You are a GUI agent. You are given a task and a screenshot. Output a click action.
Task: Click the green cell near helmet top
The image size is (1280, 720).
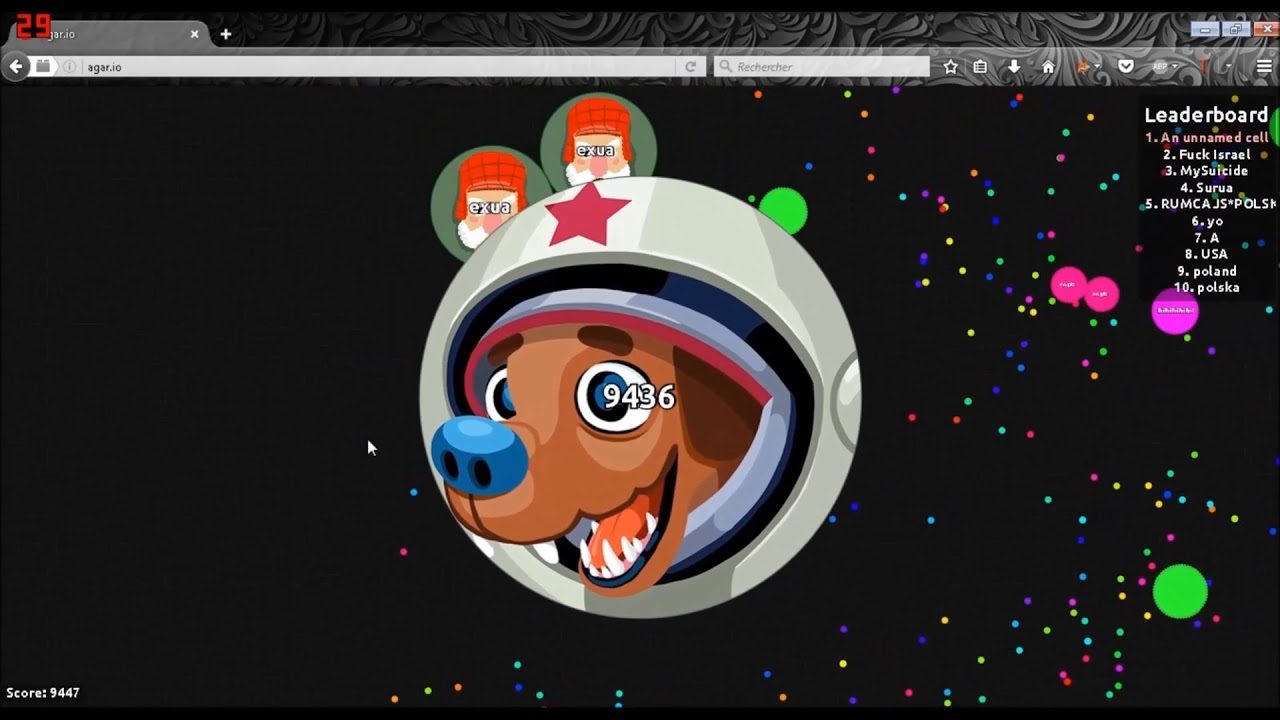click(x=783, y=211)
